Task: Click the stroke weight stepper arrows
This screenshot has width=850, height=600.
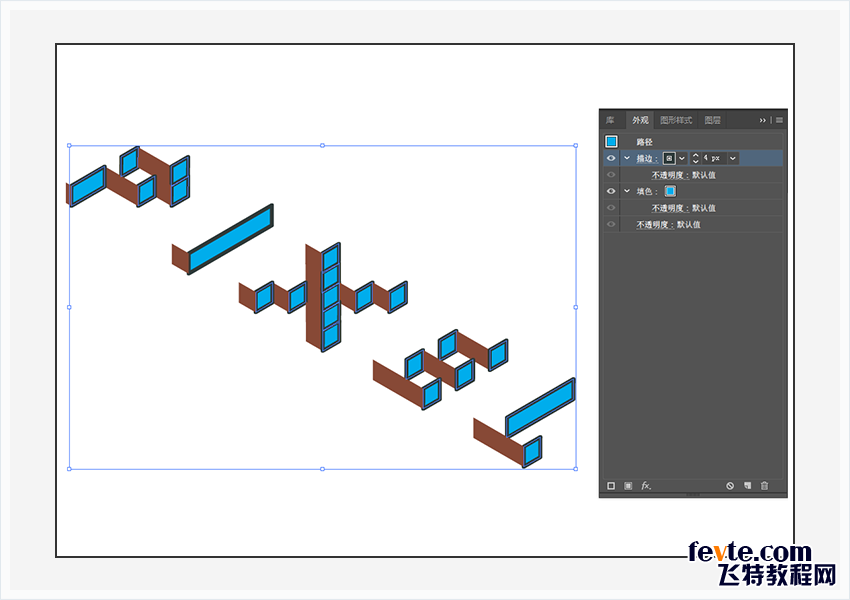Action: click(x=695, y=158)
